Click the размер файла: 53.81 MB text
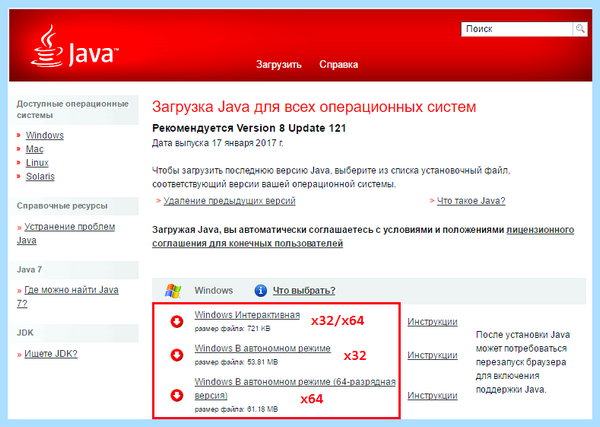 [236, 362]
